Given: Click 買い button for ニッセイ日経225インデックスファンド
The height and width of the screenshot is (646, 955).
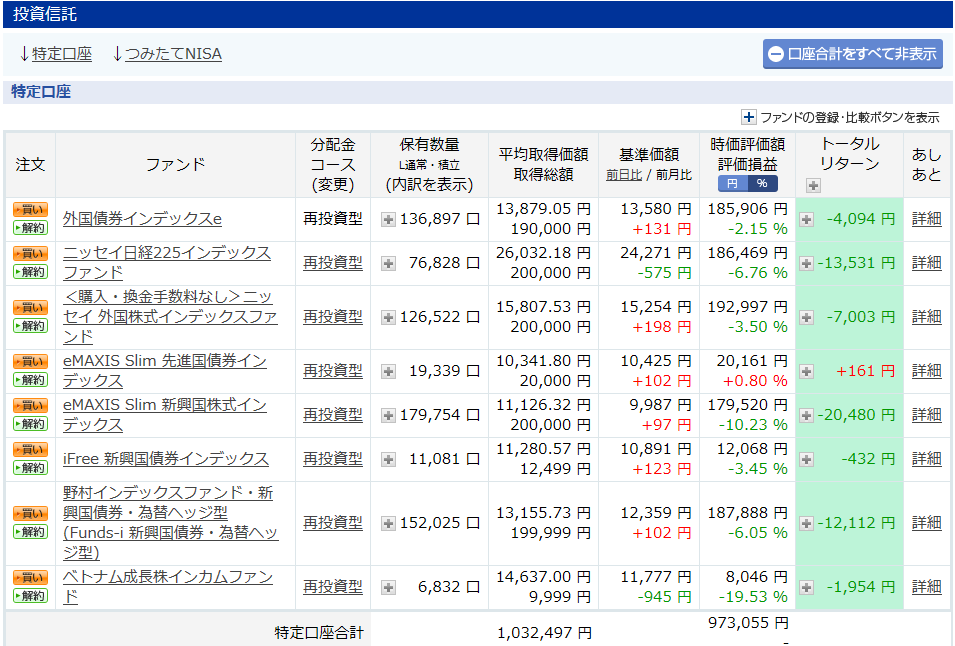Looking at the screenshot, I should (30, 253).
